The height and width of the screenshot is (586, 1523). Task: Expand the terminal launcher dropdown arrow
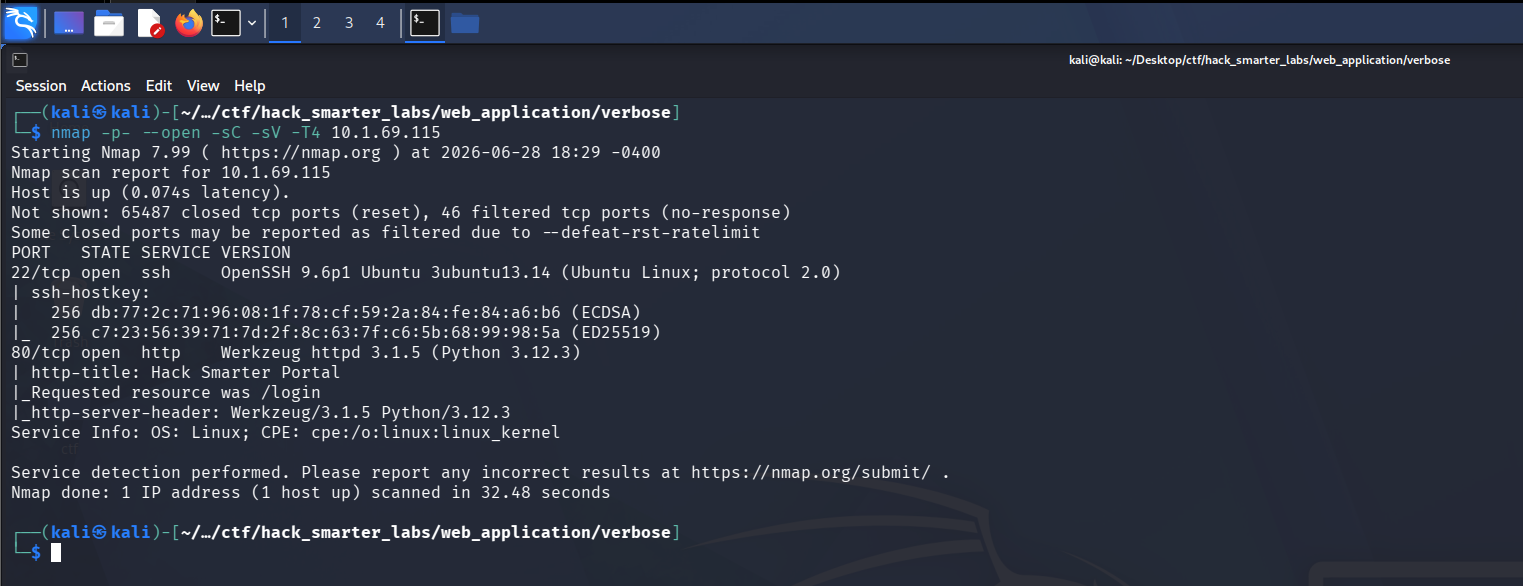(x=252, y=22)
